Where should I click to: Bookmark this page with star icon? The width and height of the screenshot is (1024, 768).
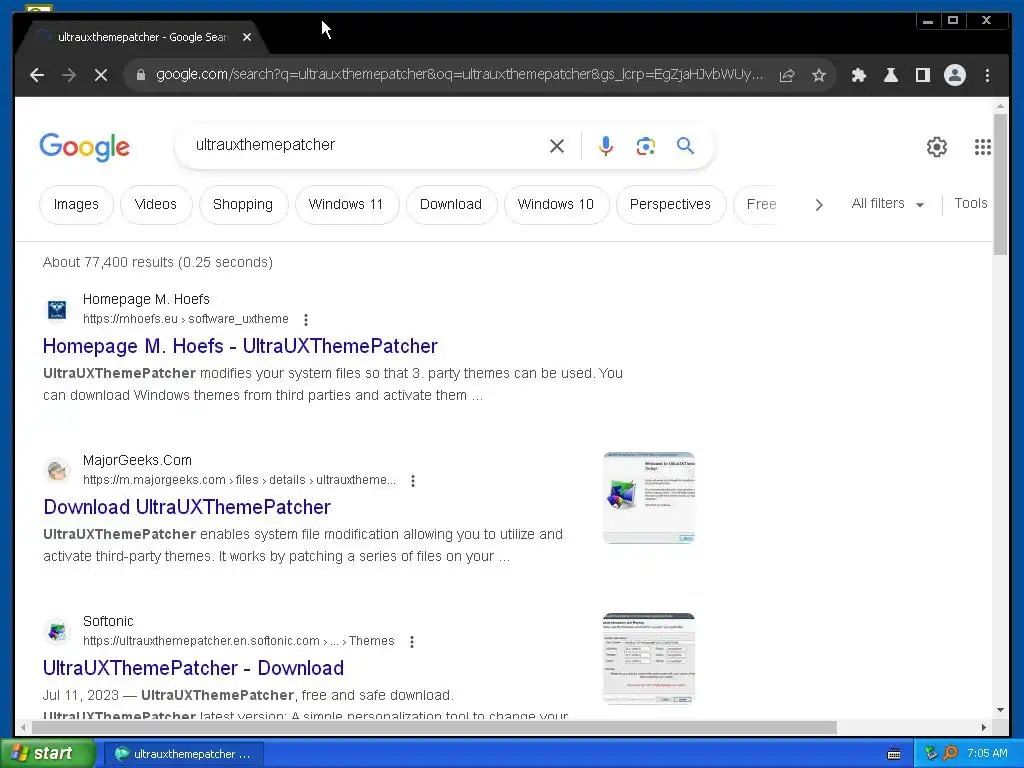click(x=819, y=75)
